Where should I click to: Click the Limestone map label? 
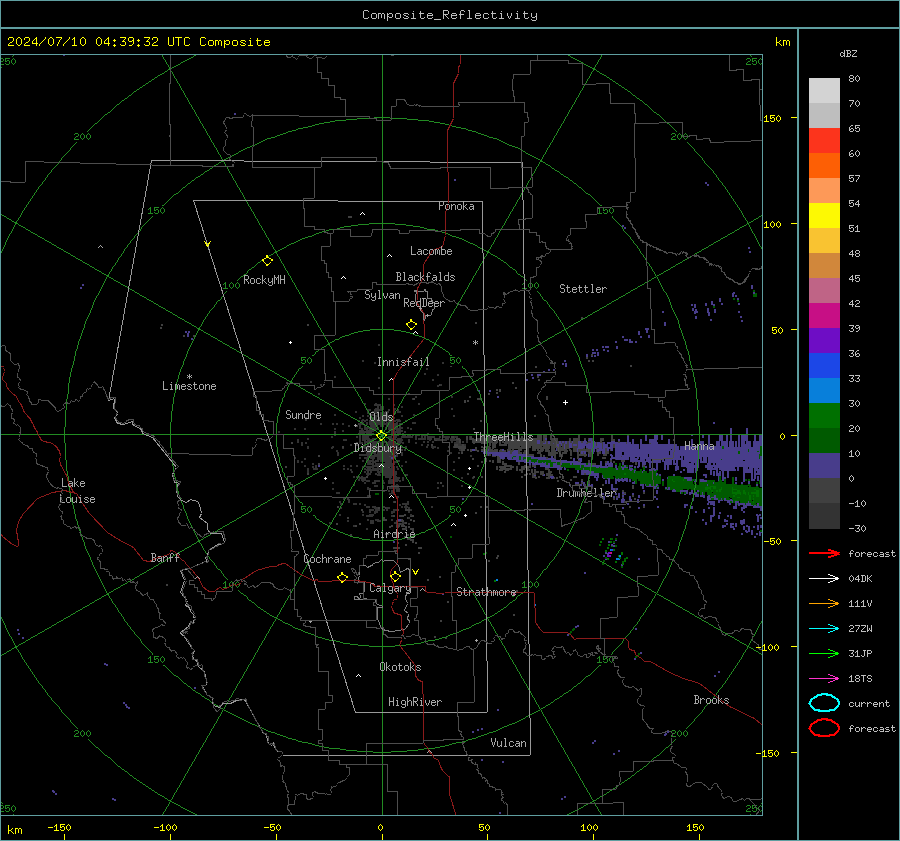[189, 386]
